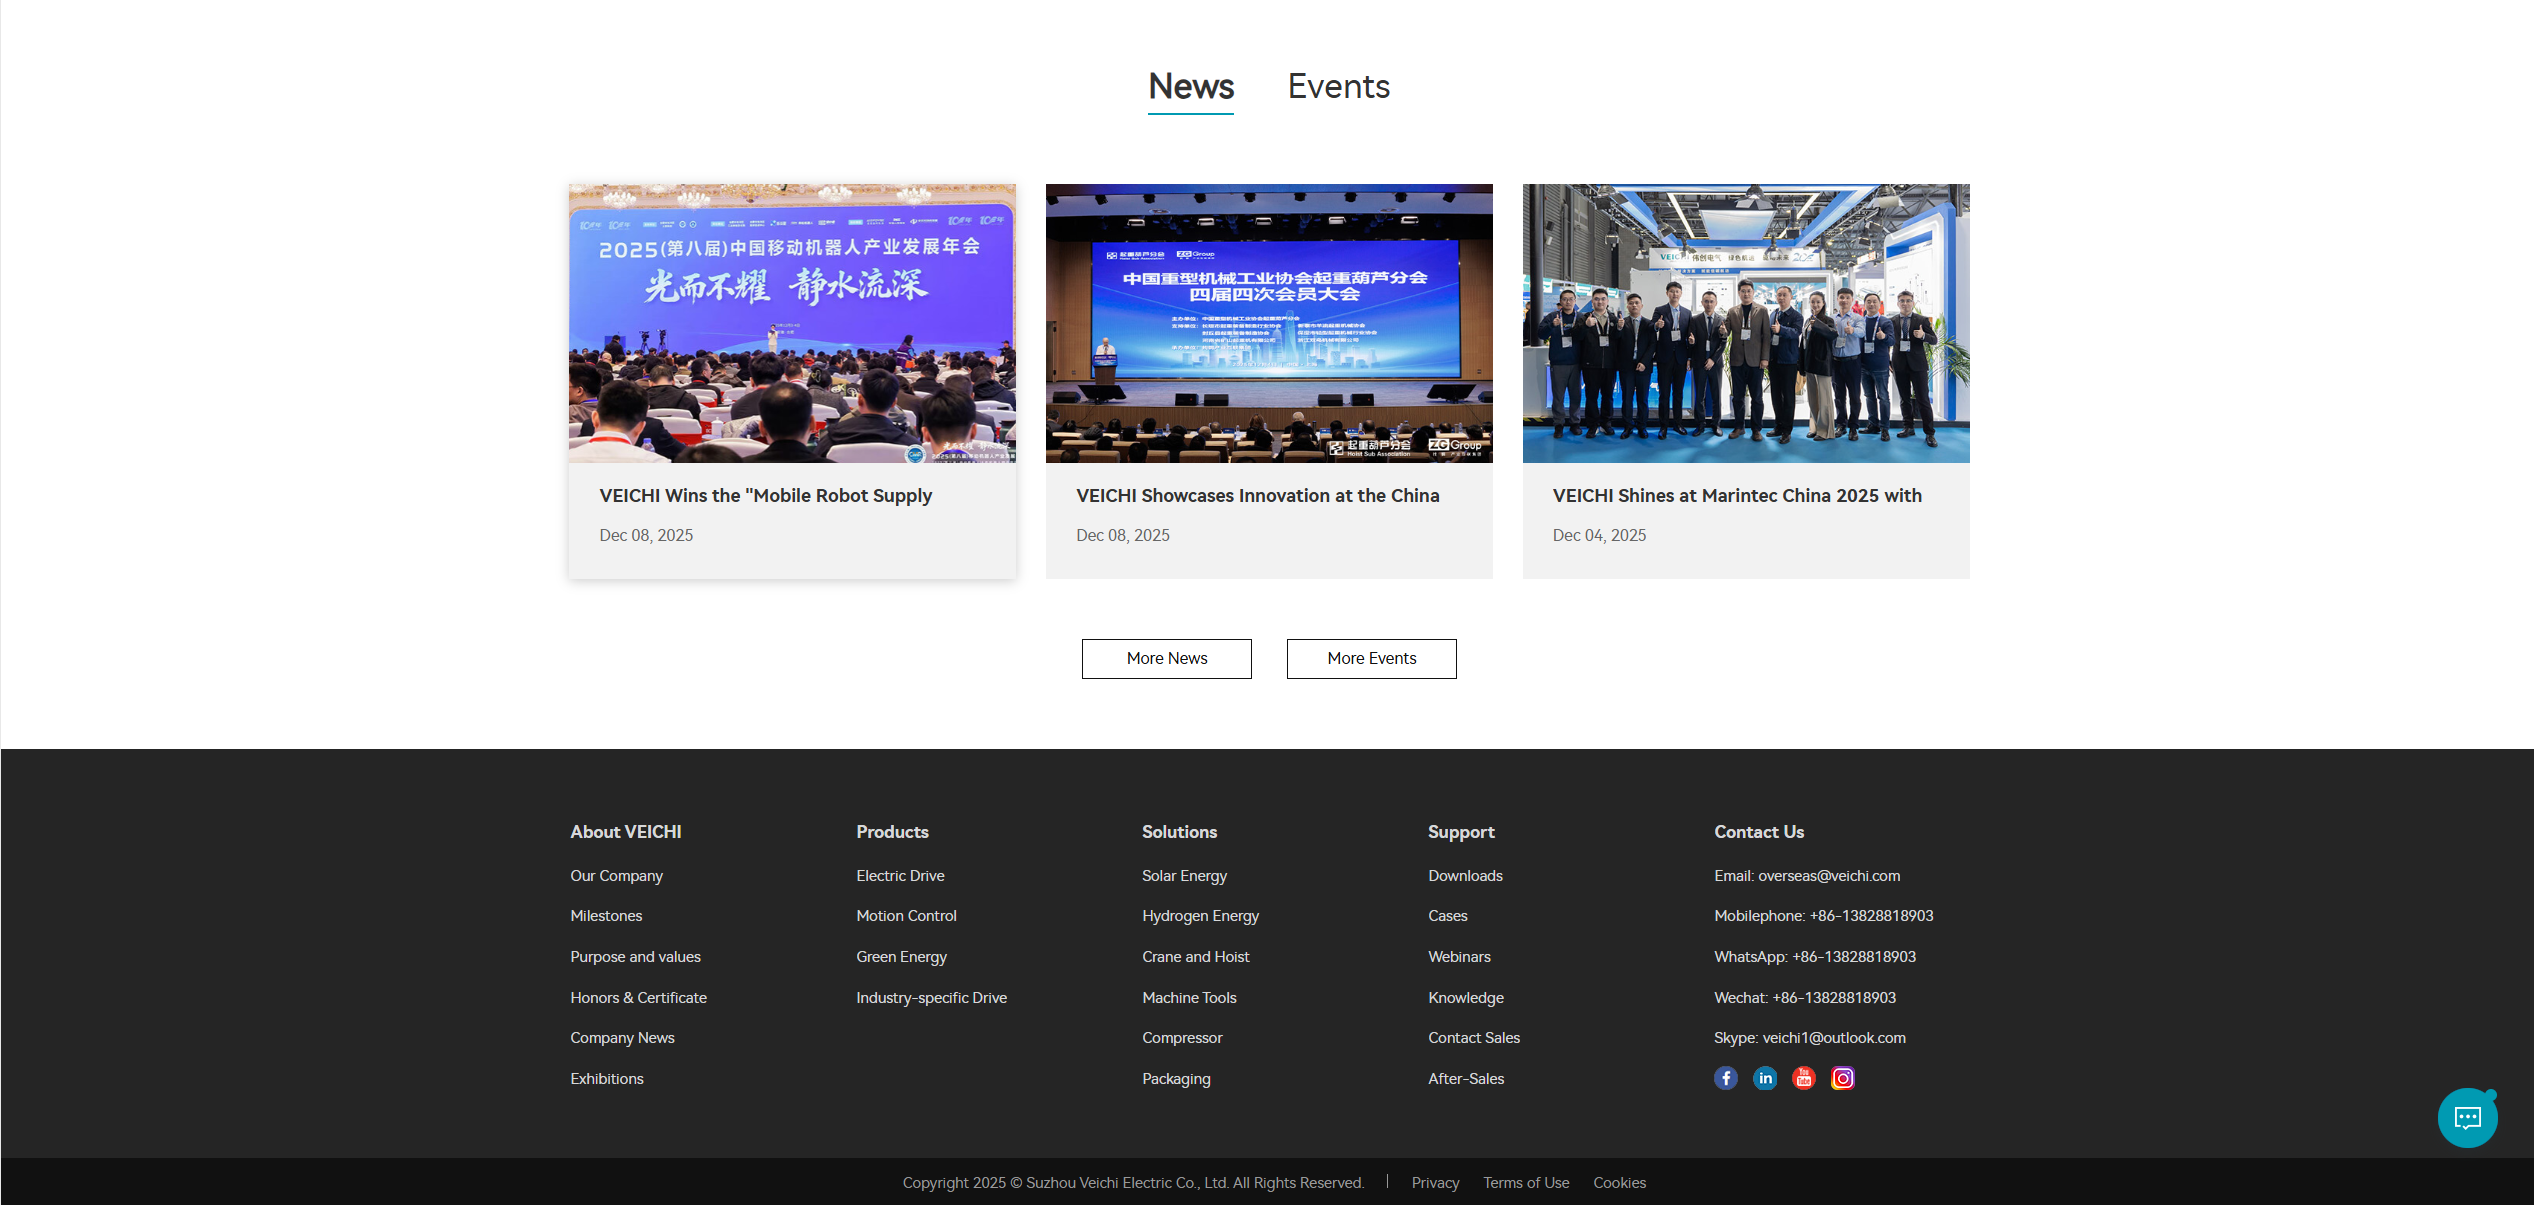Open the Marintec China 2025 photo
2534x1205 pixels.
coord(1745,323)
